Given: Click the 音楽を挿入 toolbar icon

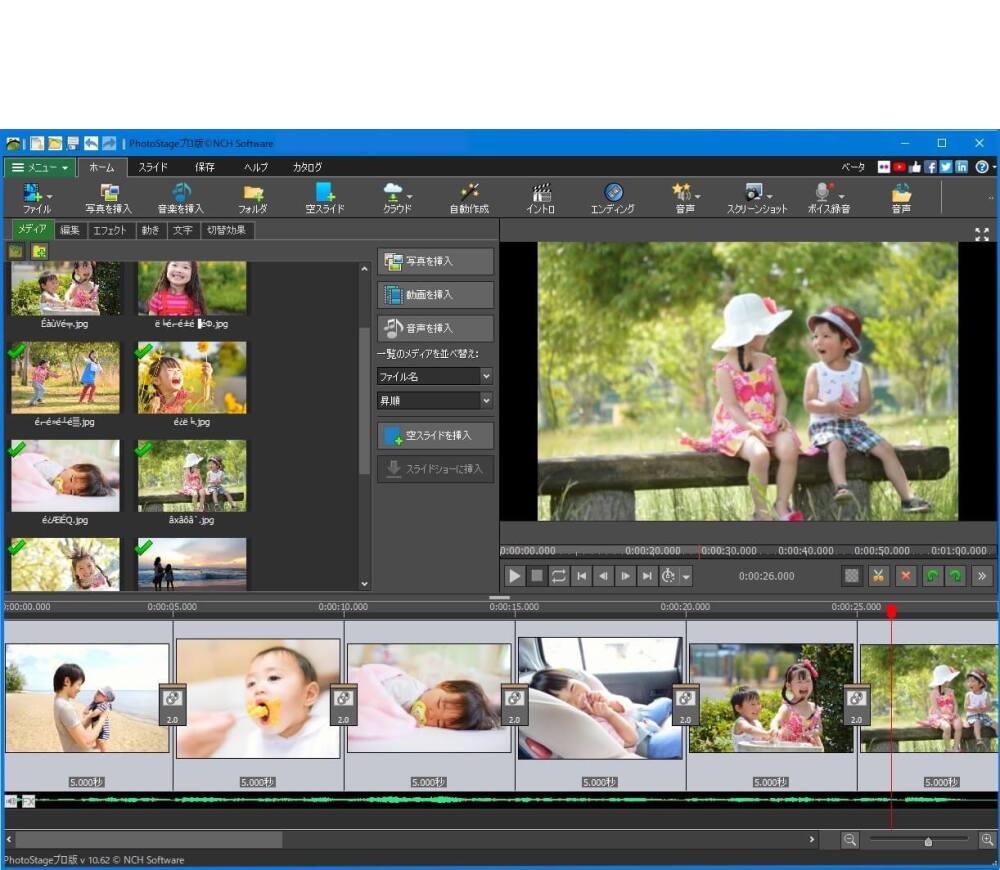Looking at the screenshot, I should tap(181, 194).
